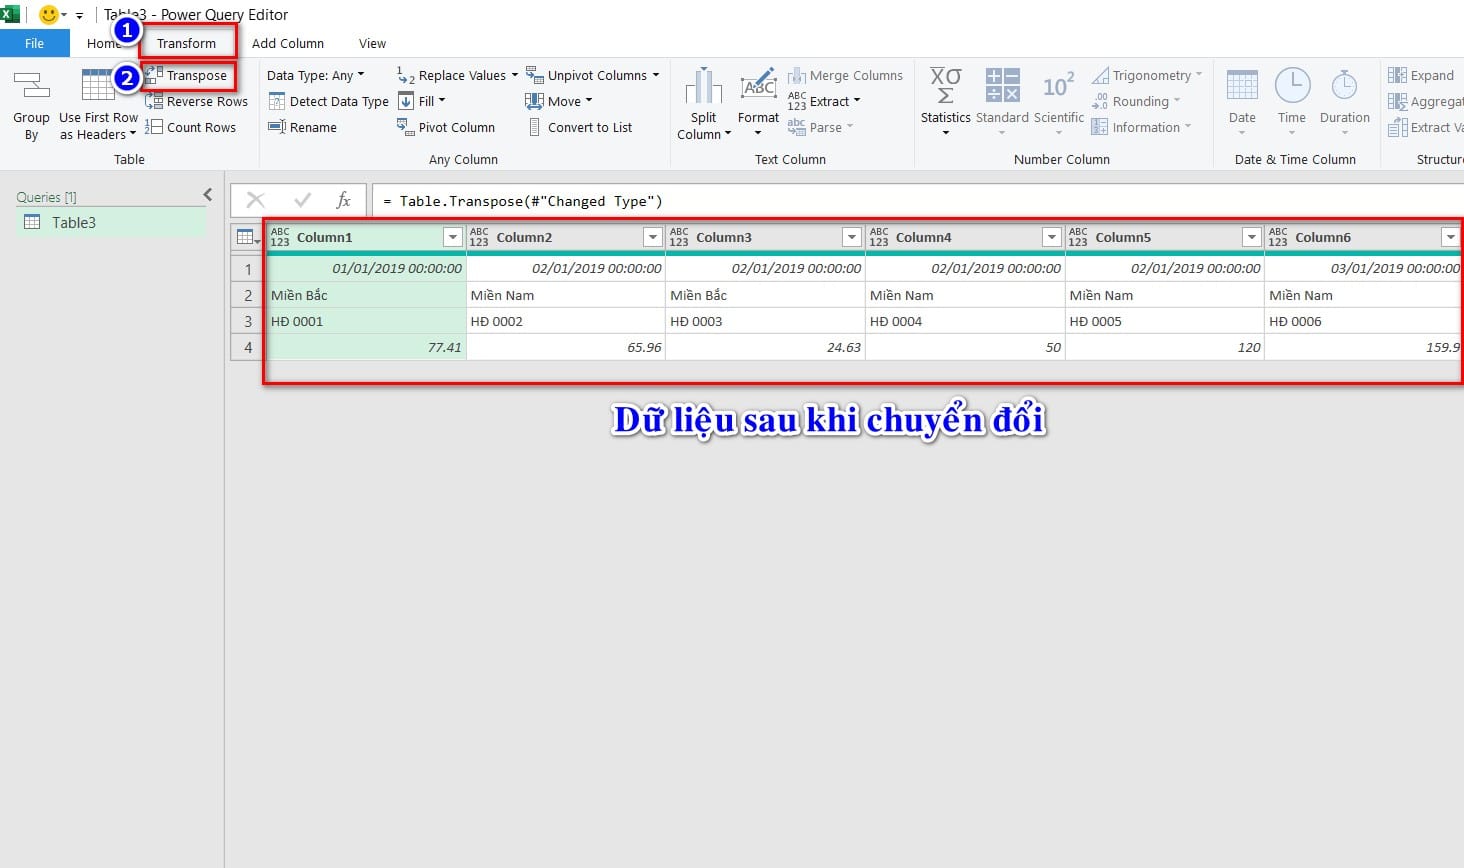Use First Row as Headers toggle
Image resolution: width=1464 pixels, height=868 pixels.
click(x=97, y=110)
